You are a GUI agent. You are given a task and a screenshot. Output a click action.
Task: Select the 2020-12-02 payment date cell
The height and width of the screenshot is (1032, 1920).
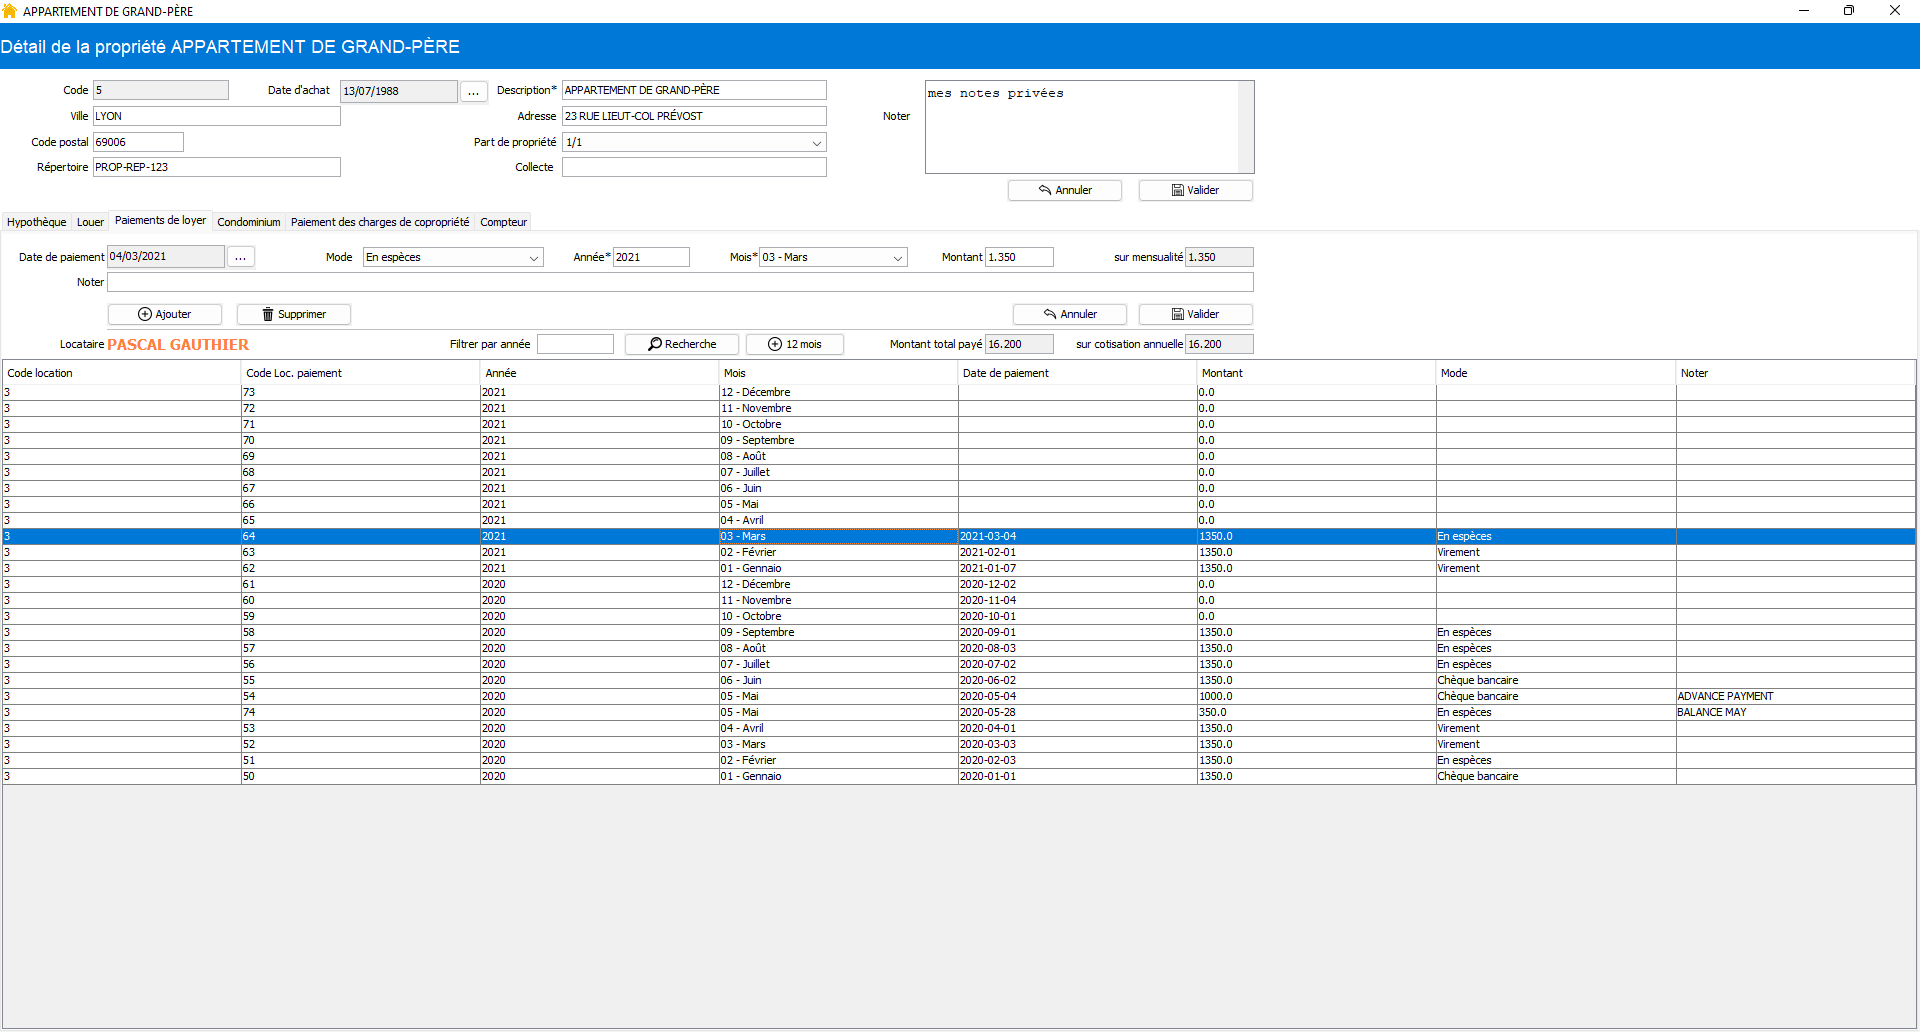point(1077,584)
